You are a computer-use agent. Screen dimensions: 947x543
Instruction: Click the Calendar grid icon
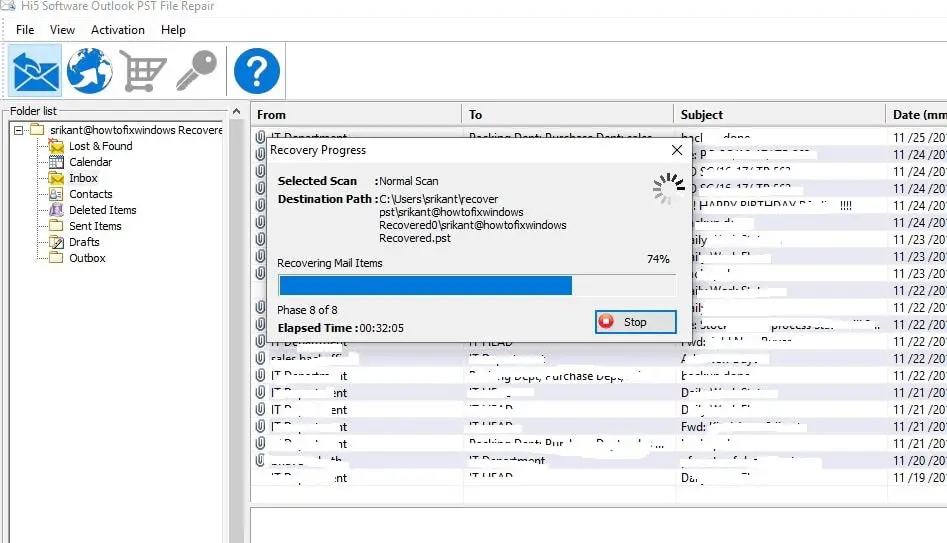[56, 162]
